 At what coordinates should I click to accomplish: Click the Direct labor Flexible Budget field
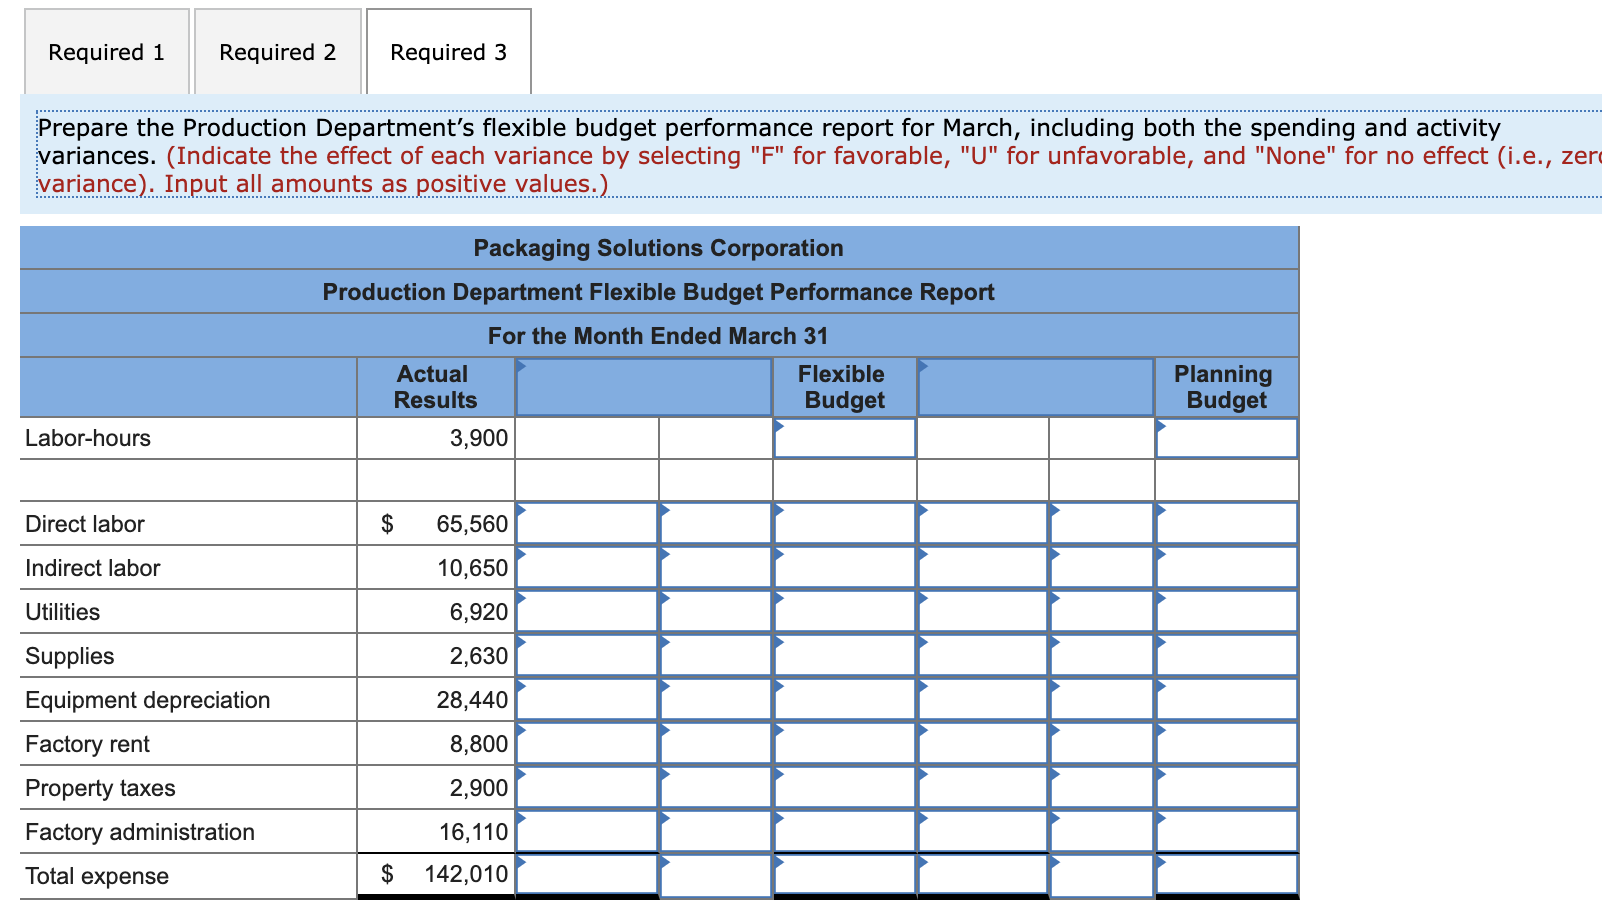pos(845,524)
